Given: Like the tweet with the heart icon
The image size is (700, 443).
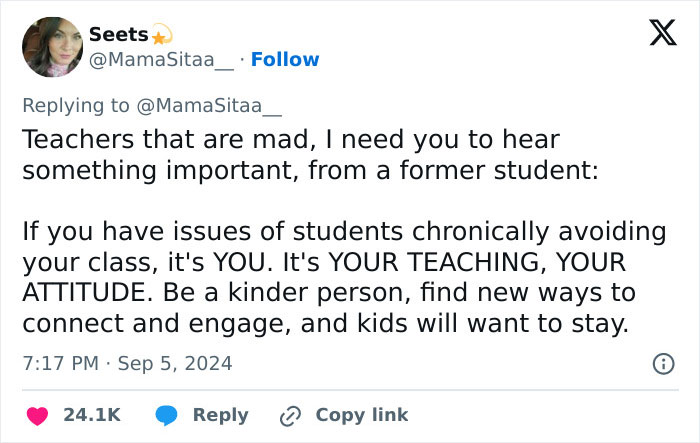Looking at the screenshot, I should point(35,415).
